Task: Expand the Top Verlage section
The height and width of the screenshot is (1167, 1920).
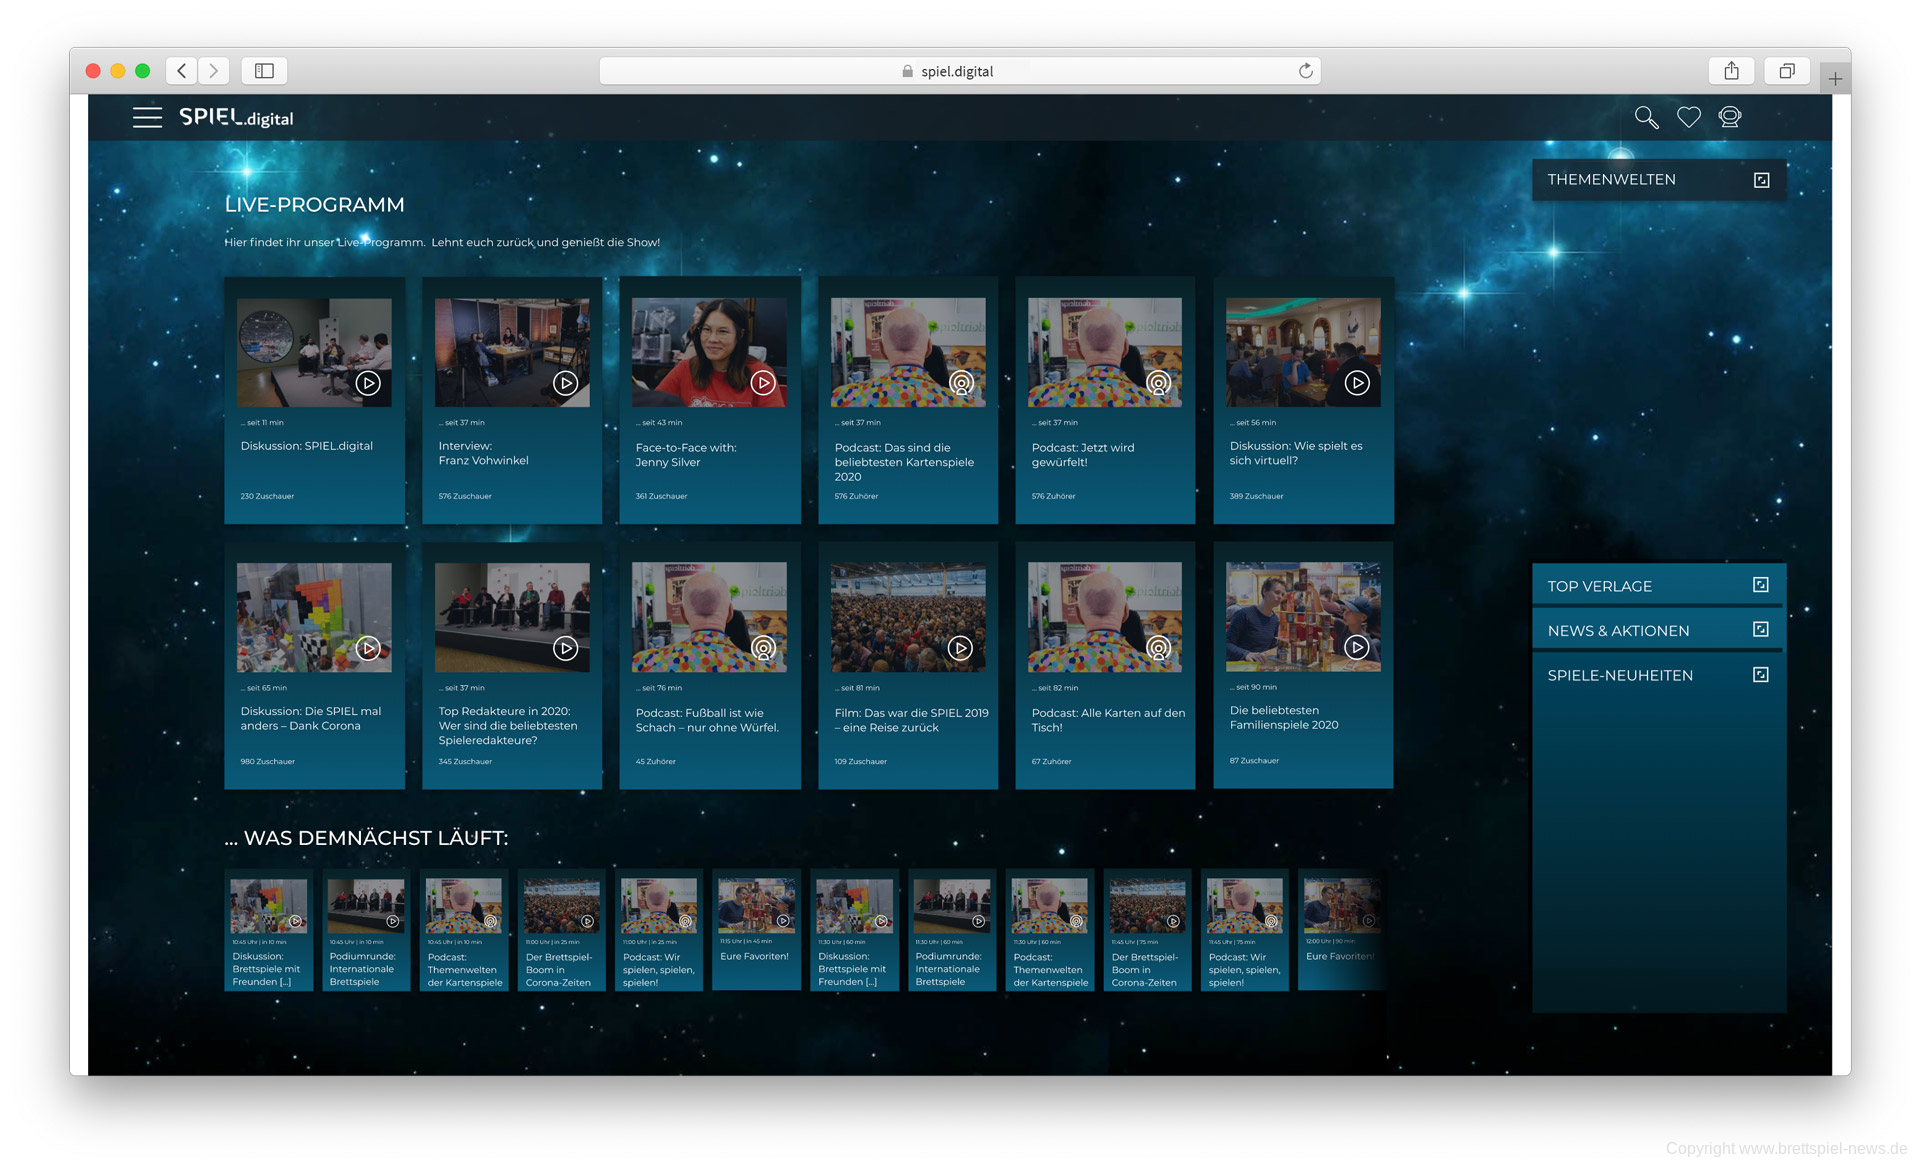Action: pyautogui.click(x=1760, y=585)
